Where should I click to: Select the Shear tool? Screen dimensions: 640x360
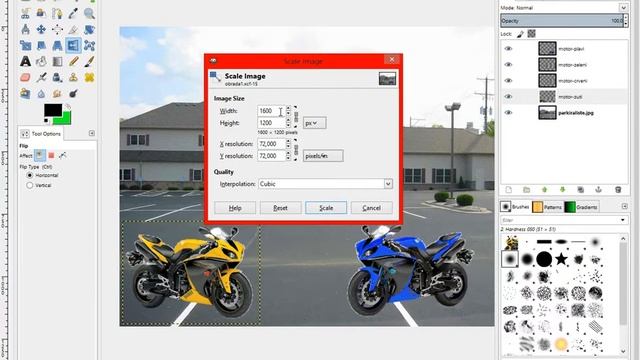(x=41, y=45)
